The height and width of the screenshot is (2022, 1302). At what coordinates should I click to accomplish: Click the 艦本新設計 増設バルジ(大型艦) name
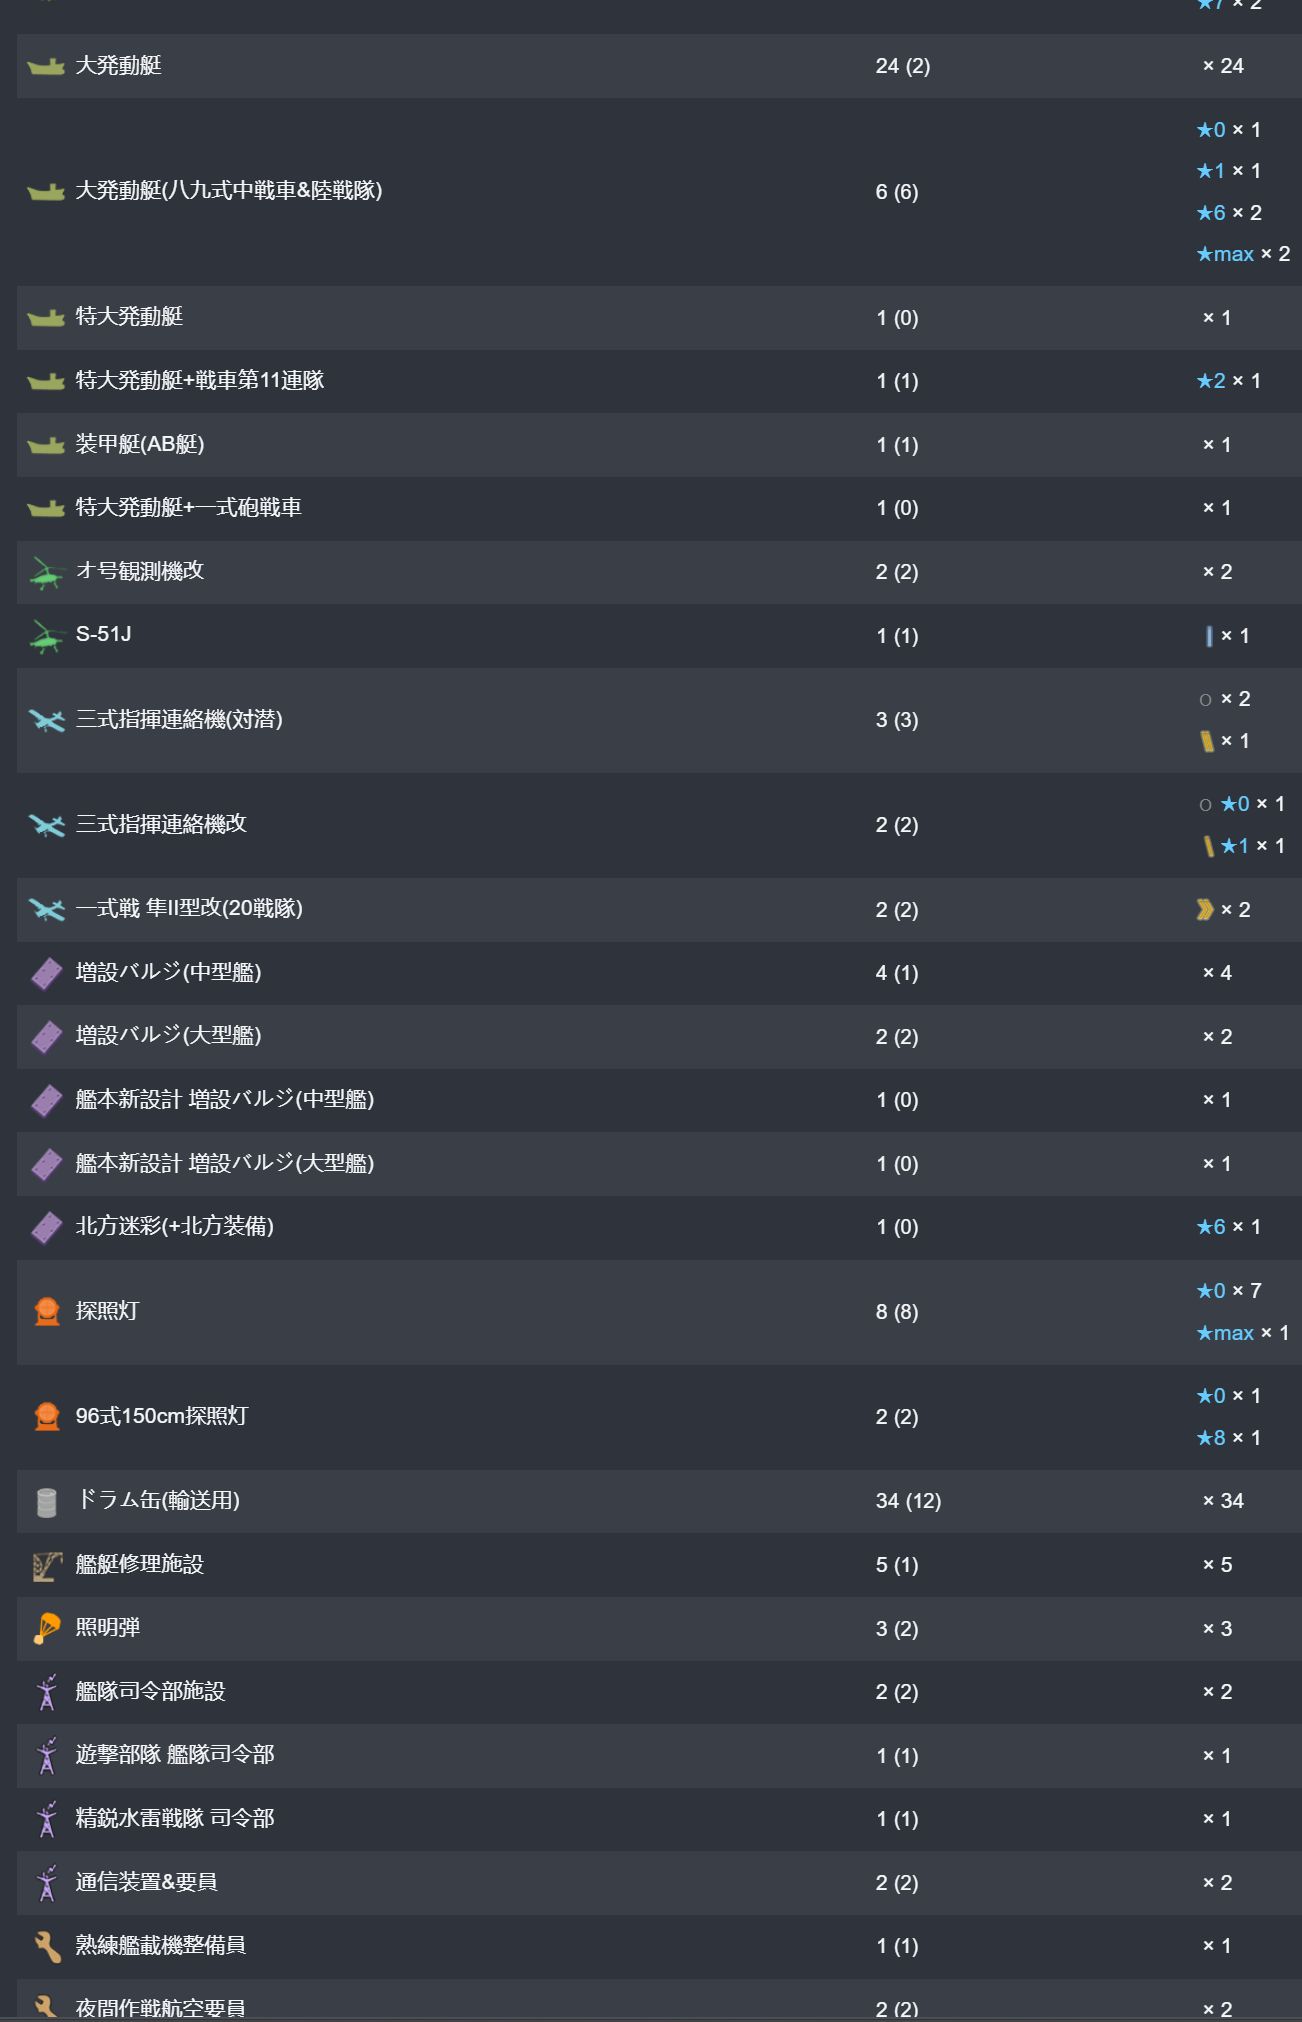coord(225,1163)
